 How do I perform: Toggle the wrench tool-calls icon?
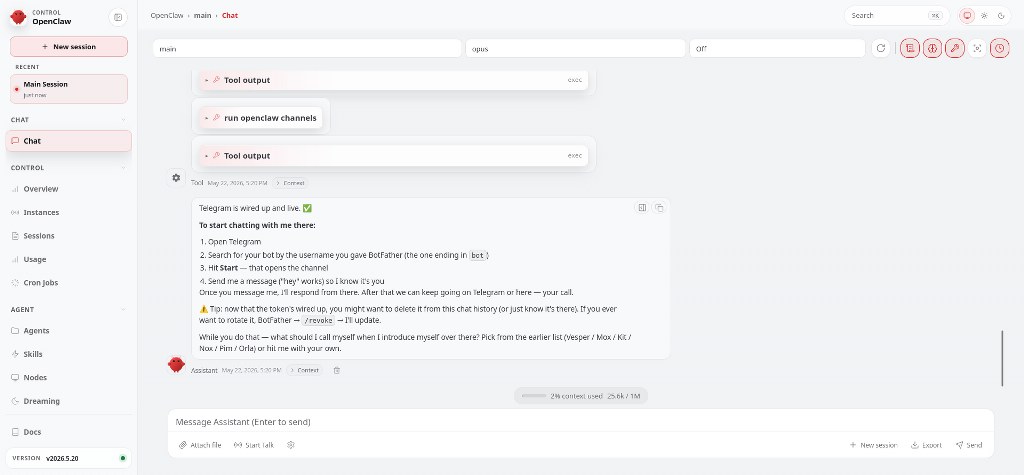[x=955, y=48]
